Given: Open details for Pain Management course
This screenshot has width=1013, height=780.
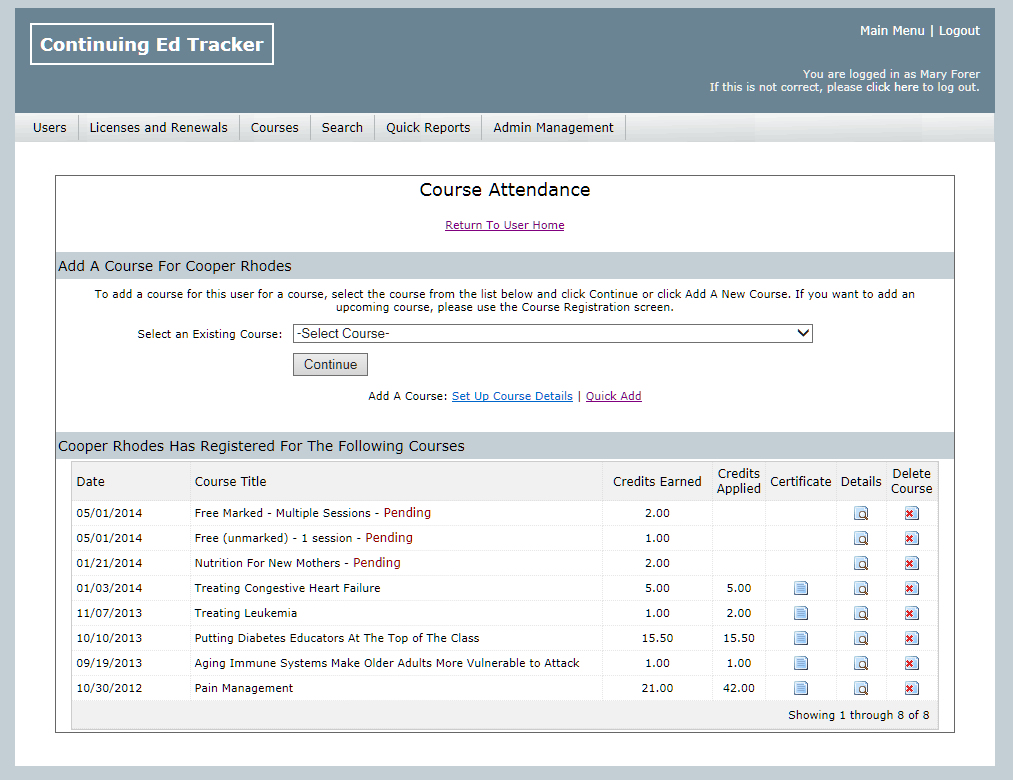Looking at the screenshot, I should tap(861, 688).
